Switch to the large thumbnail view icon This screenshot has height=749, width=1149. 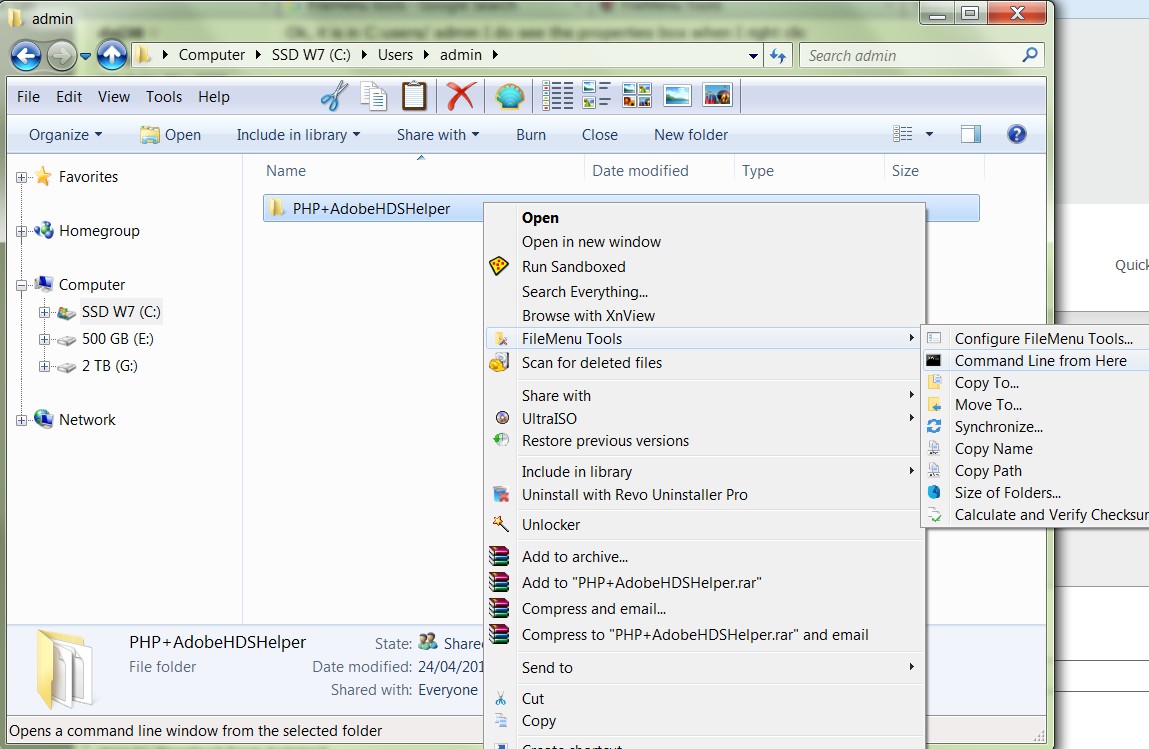pyautogui.click(x=677, y=95)
